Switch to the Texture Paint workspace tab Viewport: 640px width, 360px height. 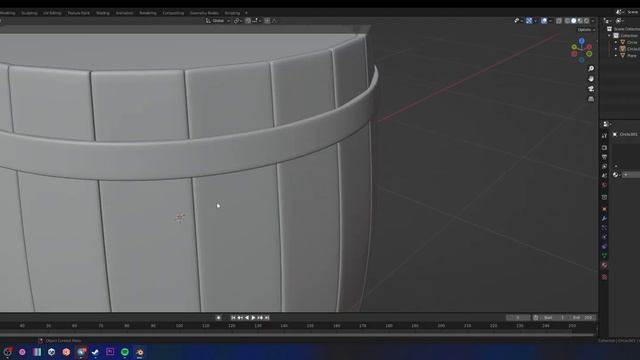pos(78,13)
